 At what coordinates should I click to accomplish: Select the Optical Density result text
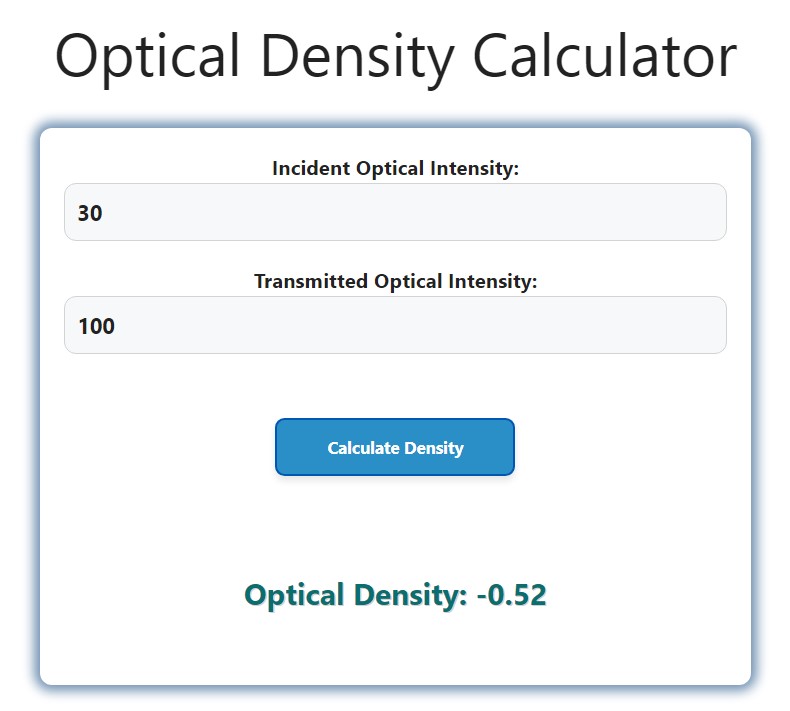pos(395,595)
